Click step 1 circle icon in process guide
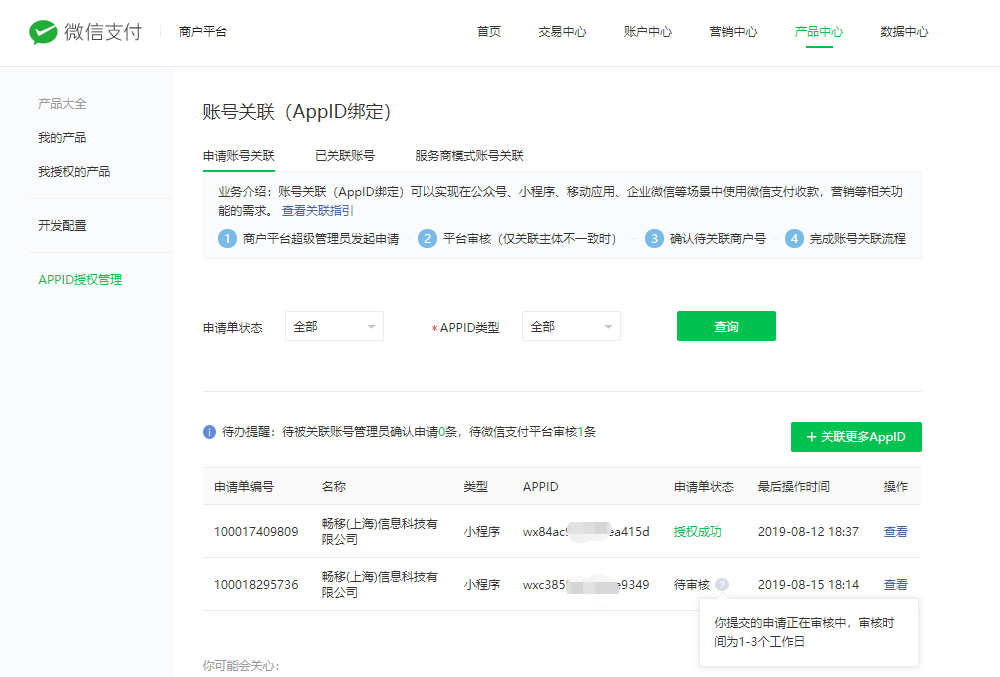1000x677 pixels. (228, 239)
